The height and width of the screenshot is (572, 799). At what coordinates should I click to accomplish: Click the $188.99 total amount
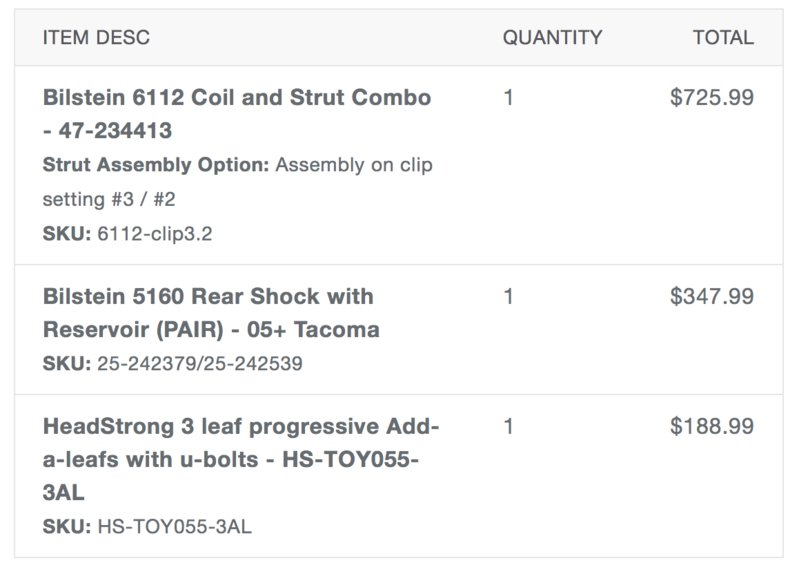pyautogui.click(x=712, y=426)
